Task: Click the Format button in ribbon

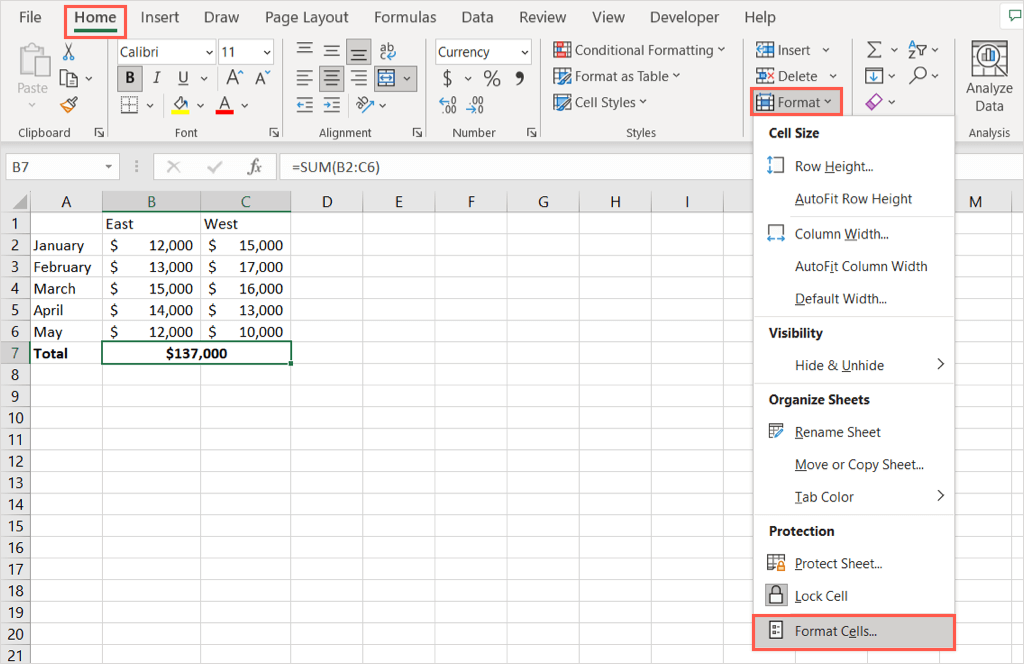Action: pos(795,103)
